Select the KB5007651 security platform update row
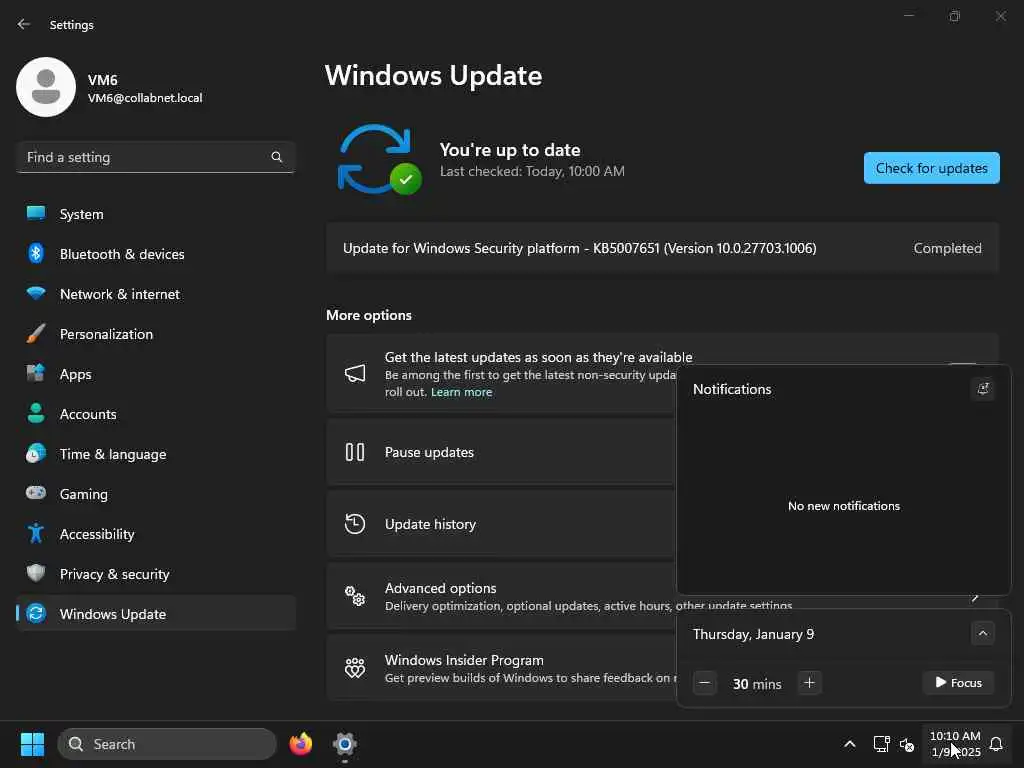This screenshot has height=768, width=1024. (662, 248)
